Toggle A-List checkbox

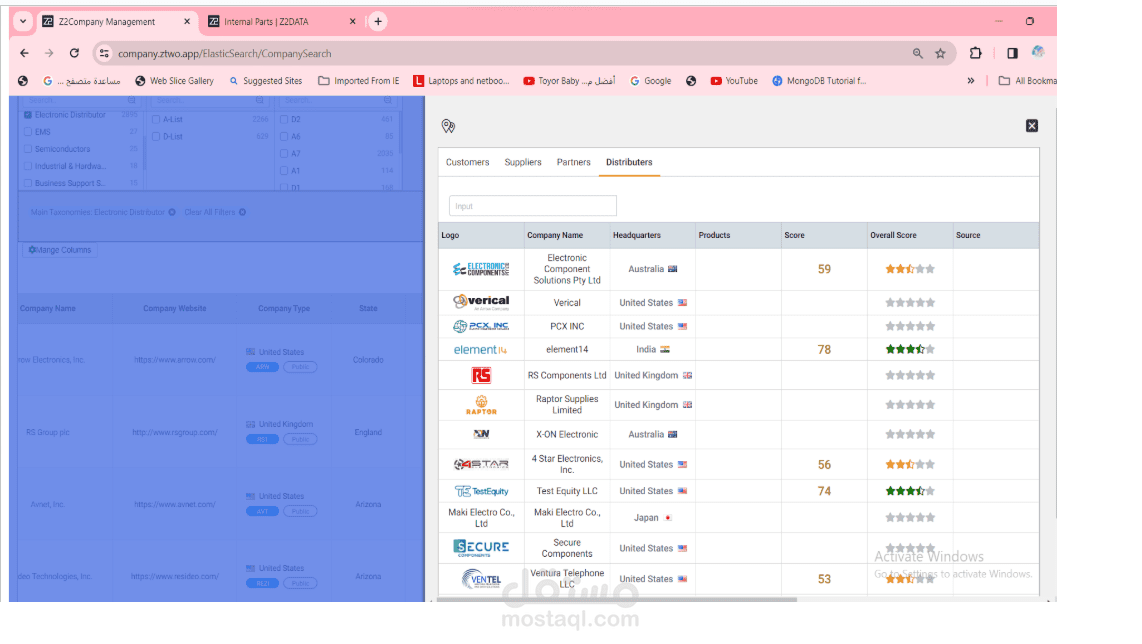[x=156, y=119]
